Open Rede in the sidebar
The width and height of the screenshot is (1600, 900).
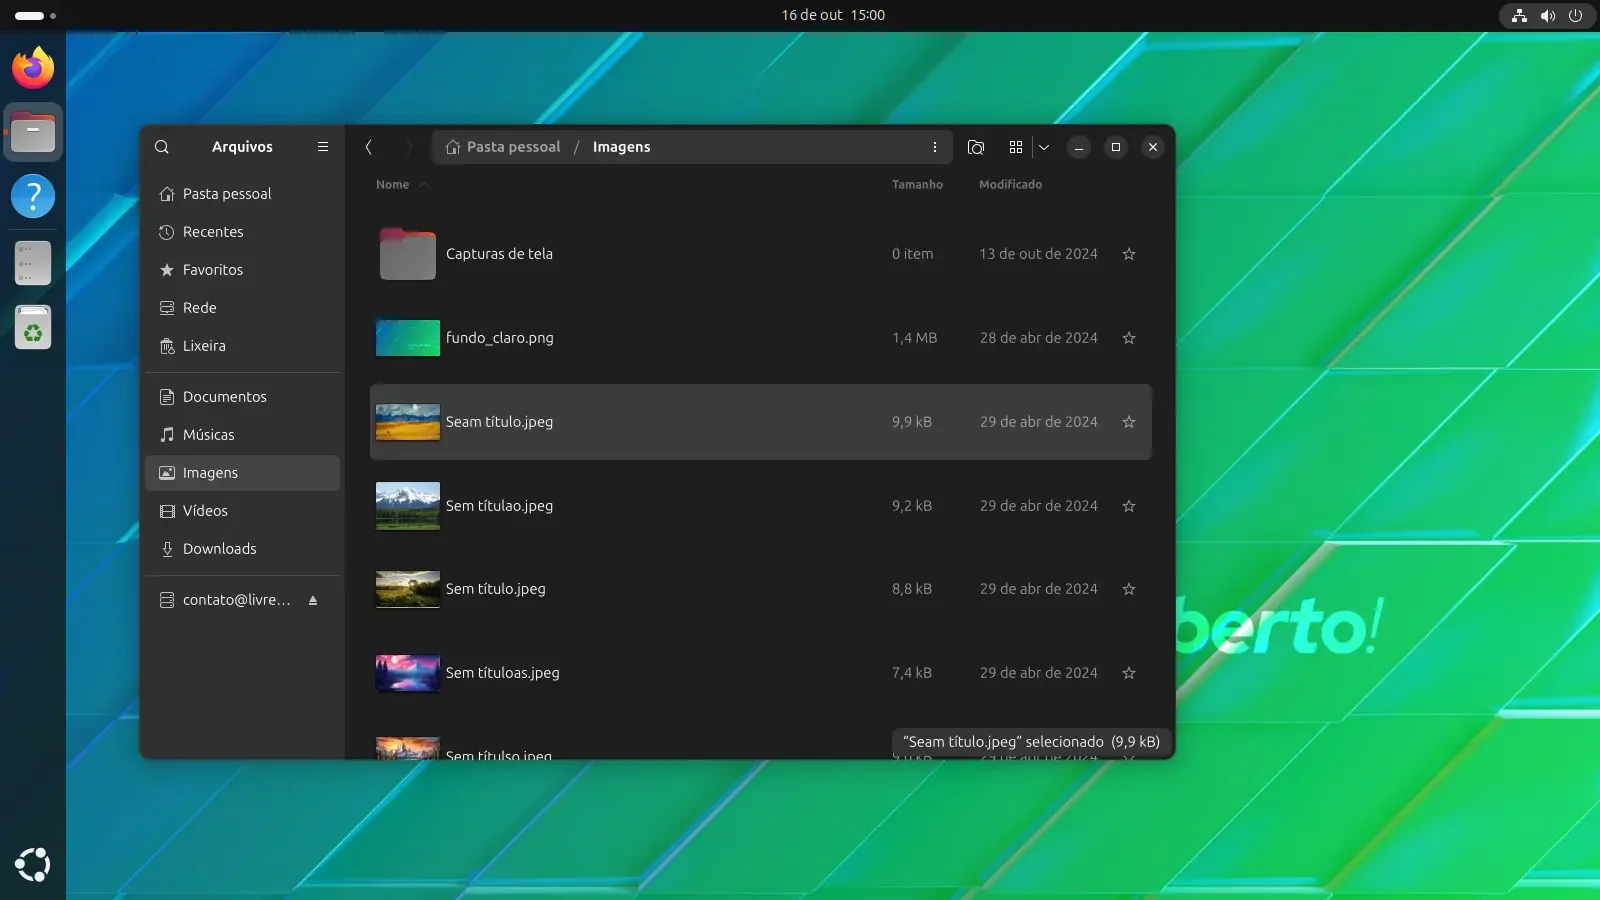[x=242, y=308]
